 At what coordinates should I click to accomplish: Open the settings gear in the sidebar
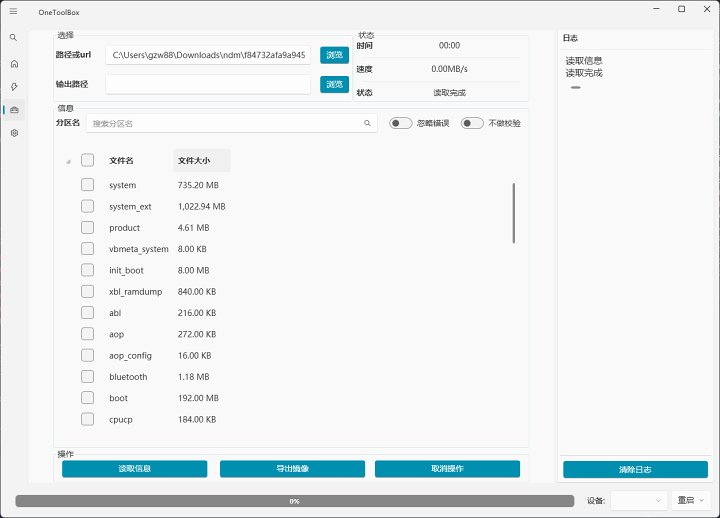click(x=14, y=132)
